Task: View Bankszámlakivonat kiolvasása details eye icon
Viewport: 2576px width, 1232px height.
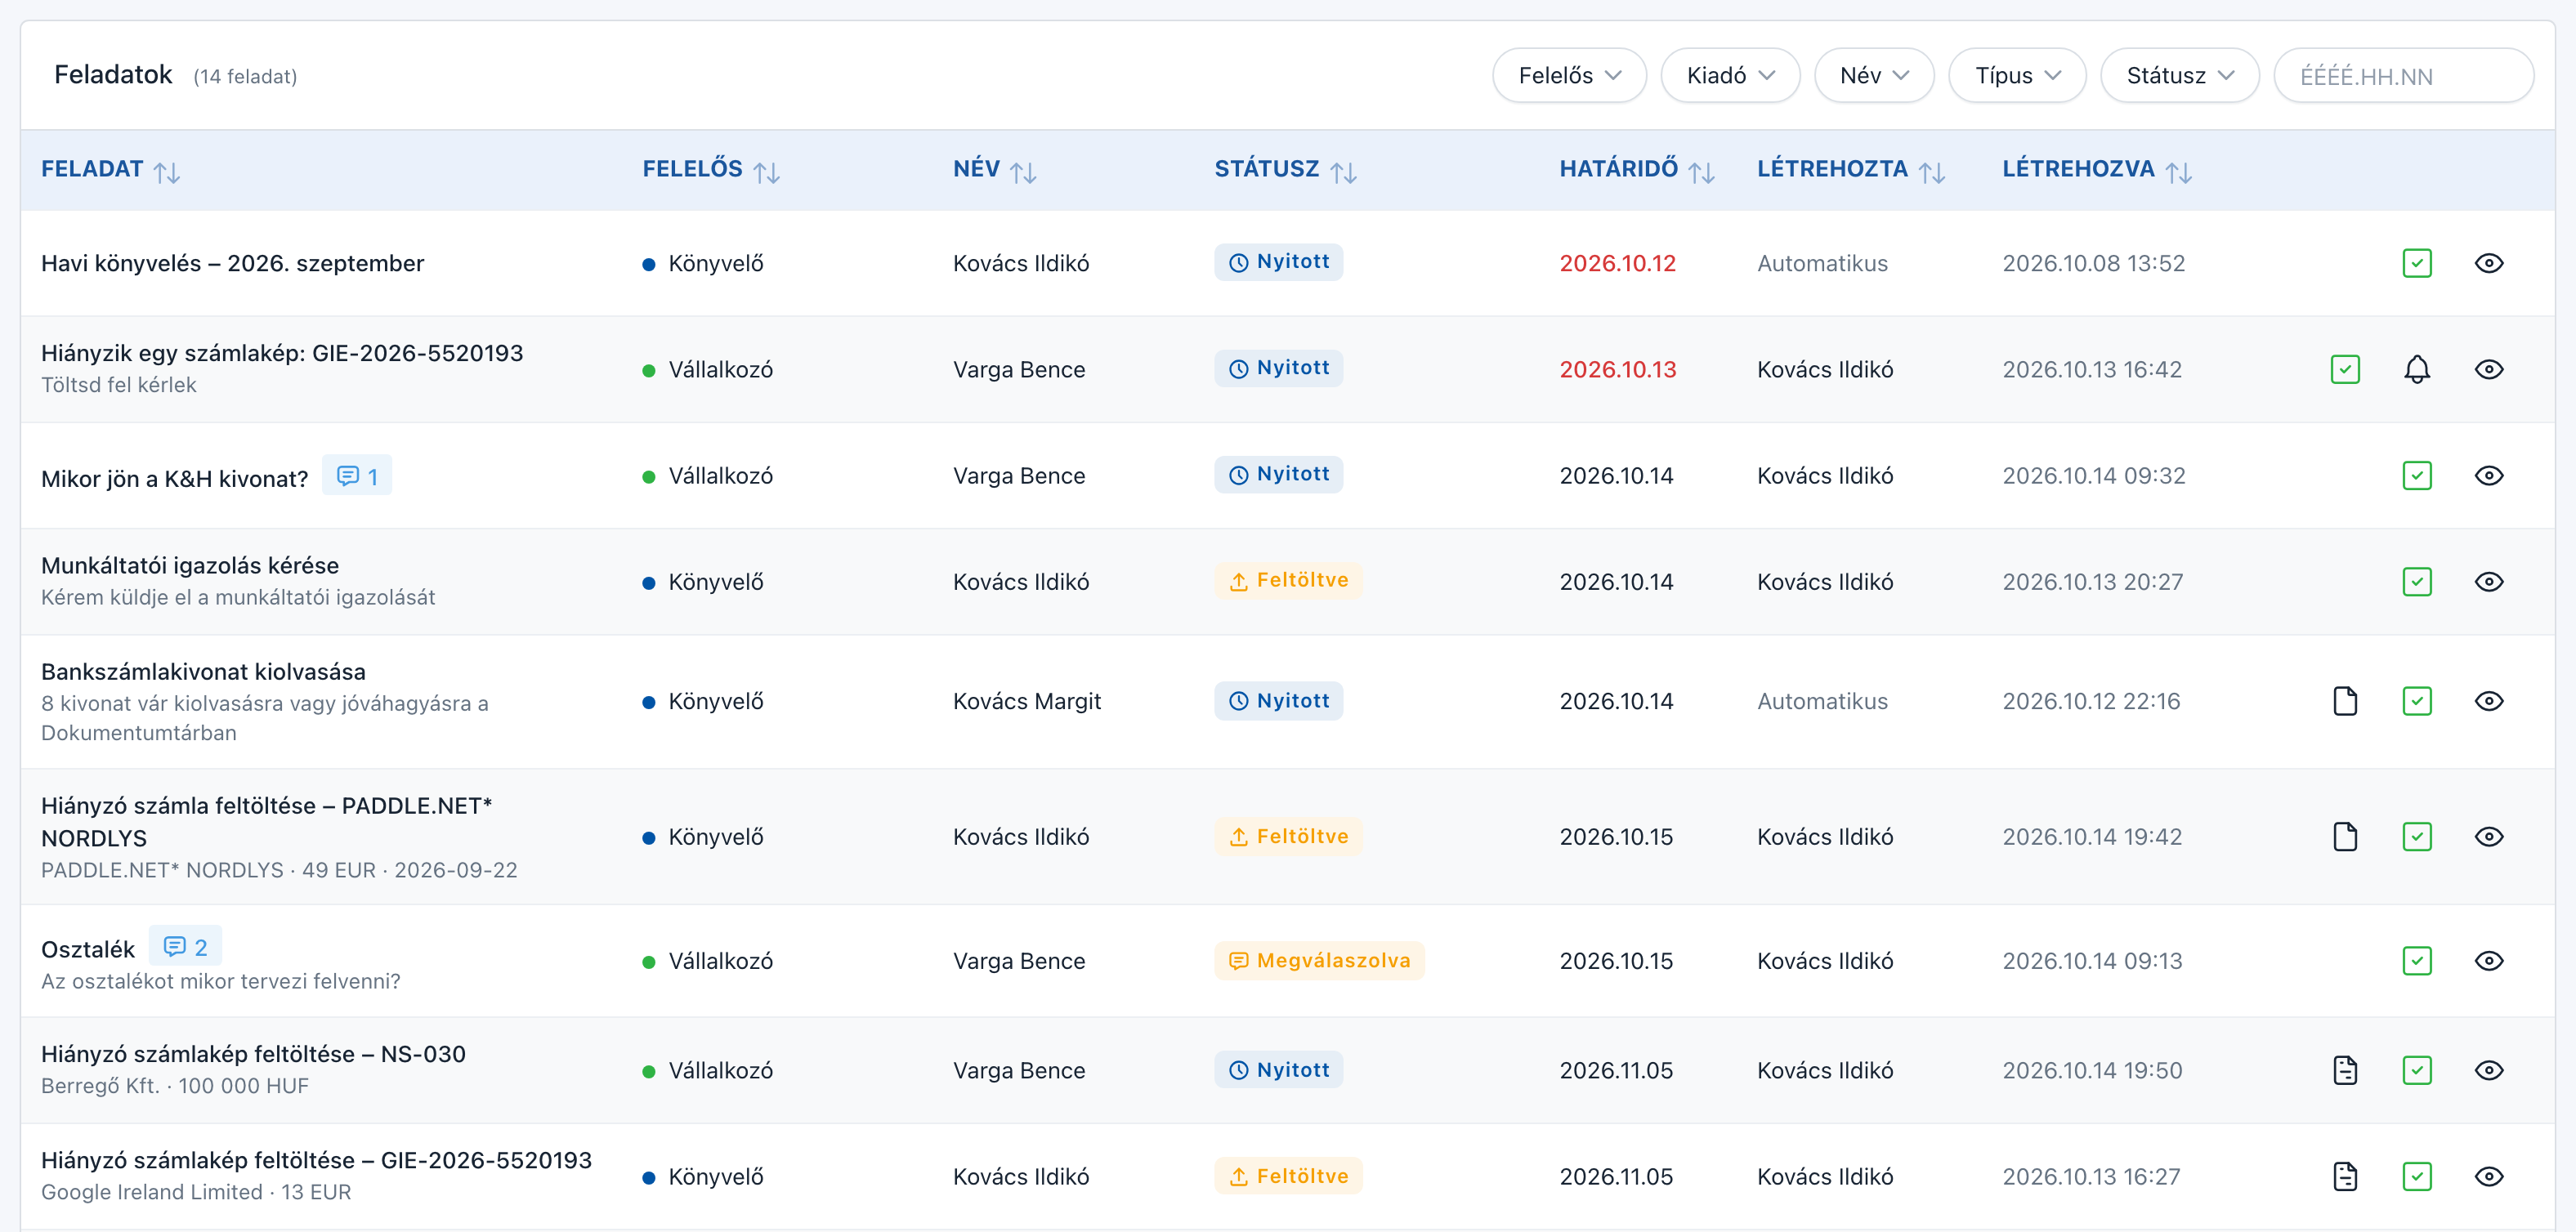Action: 2489,701
